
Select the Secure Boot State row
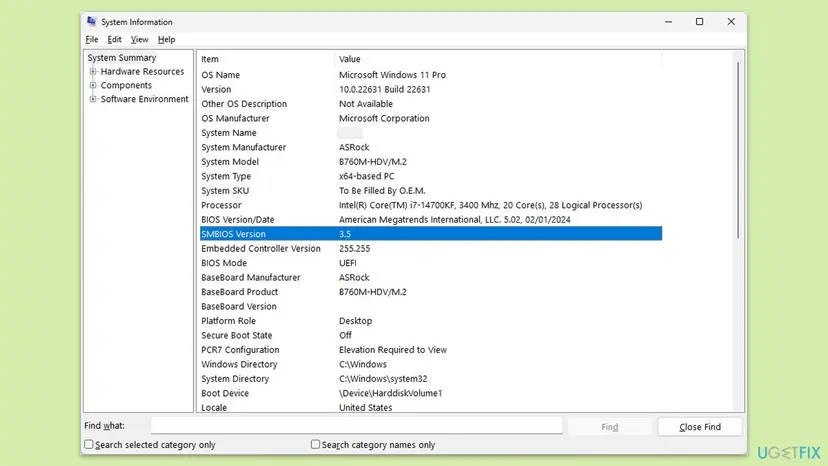431,335
